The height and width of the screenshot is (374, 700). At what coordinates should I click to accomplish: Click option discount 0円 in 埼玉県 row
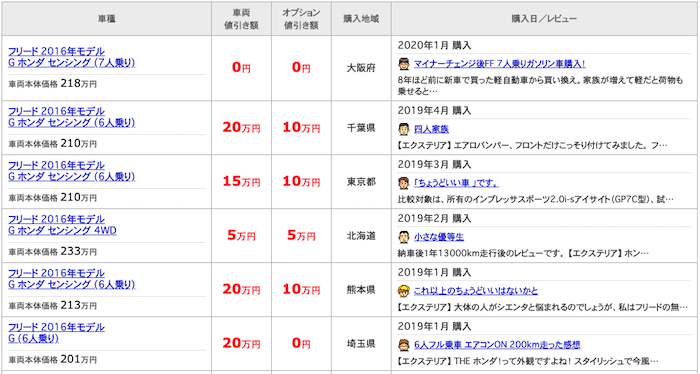pos(301,344)
